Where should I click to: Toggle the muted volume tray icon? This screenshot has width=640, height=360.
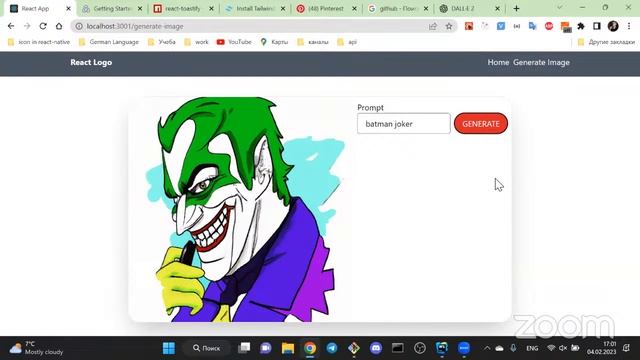click(x=563, y=348)
